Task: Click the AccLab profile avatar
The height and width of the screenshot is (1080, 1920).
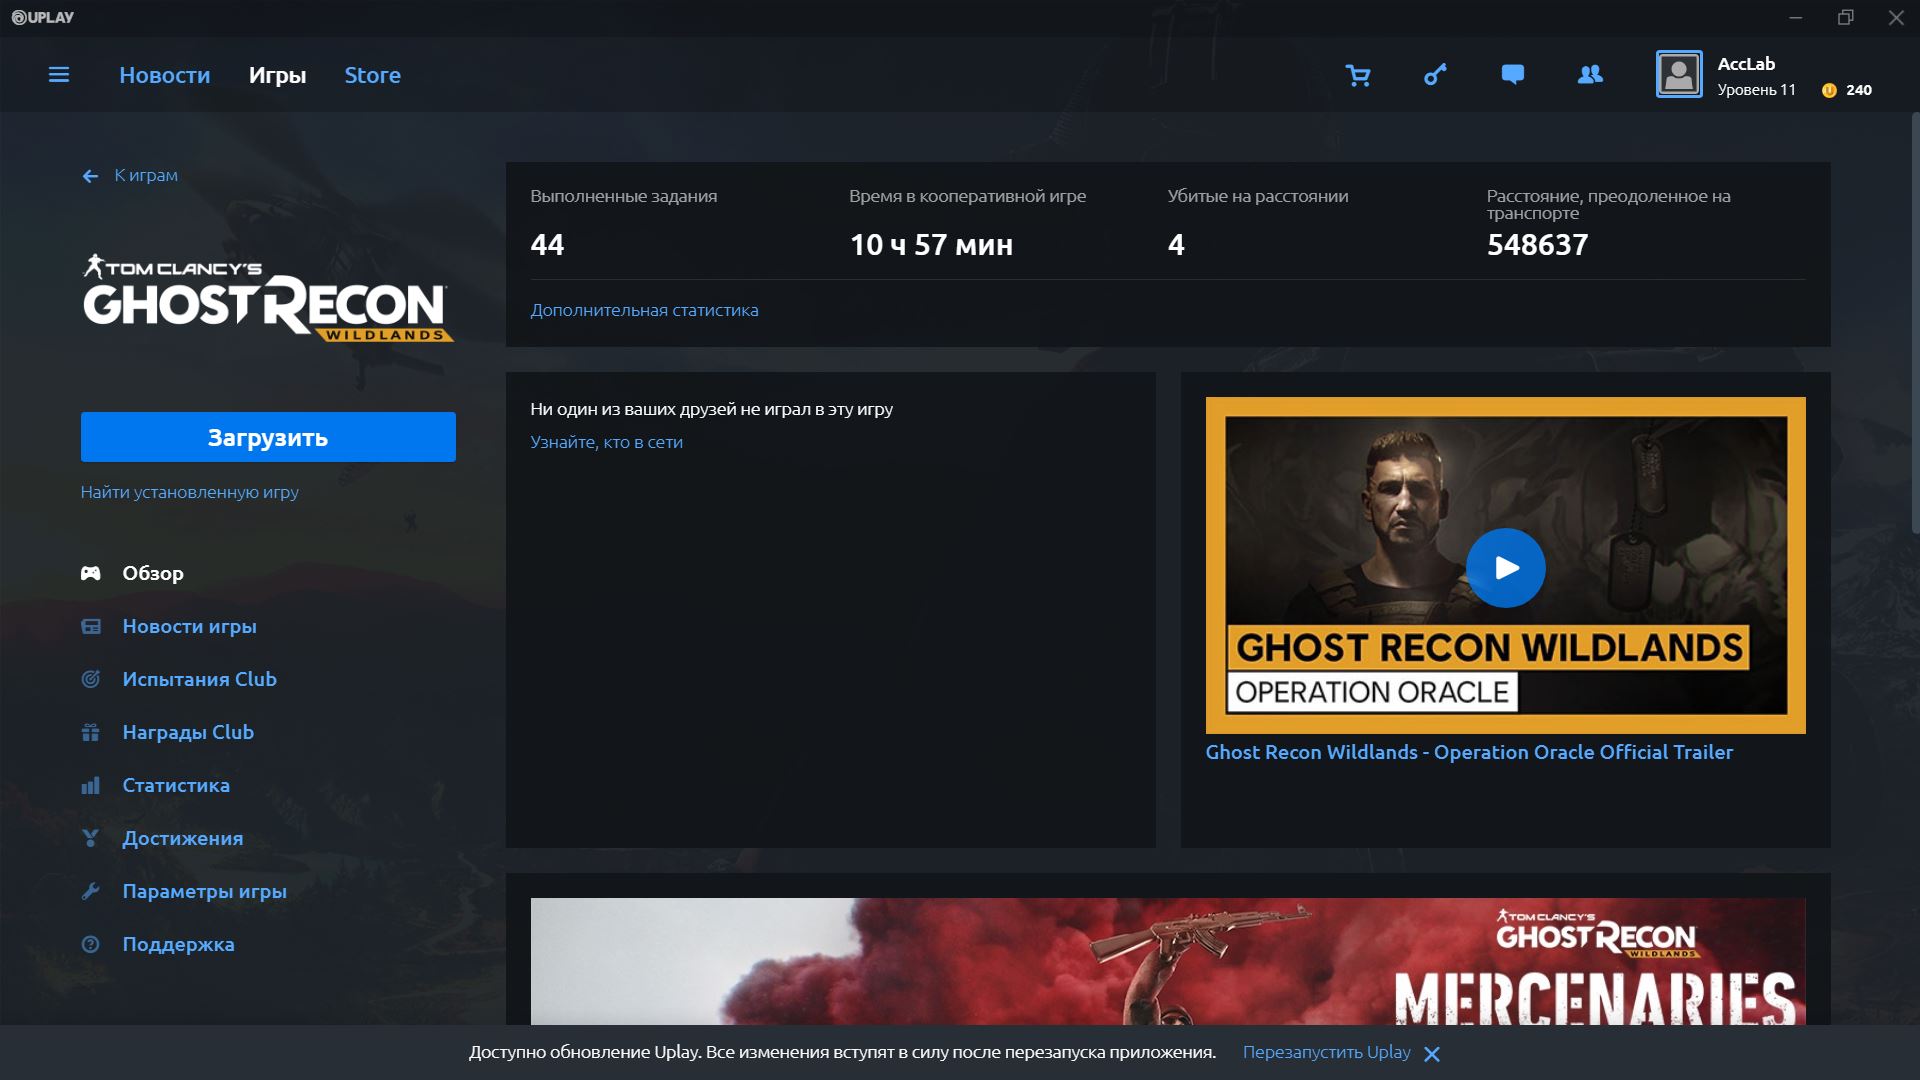Action: [x=1679, y=74]
